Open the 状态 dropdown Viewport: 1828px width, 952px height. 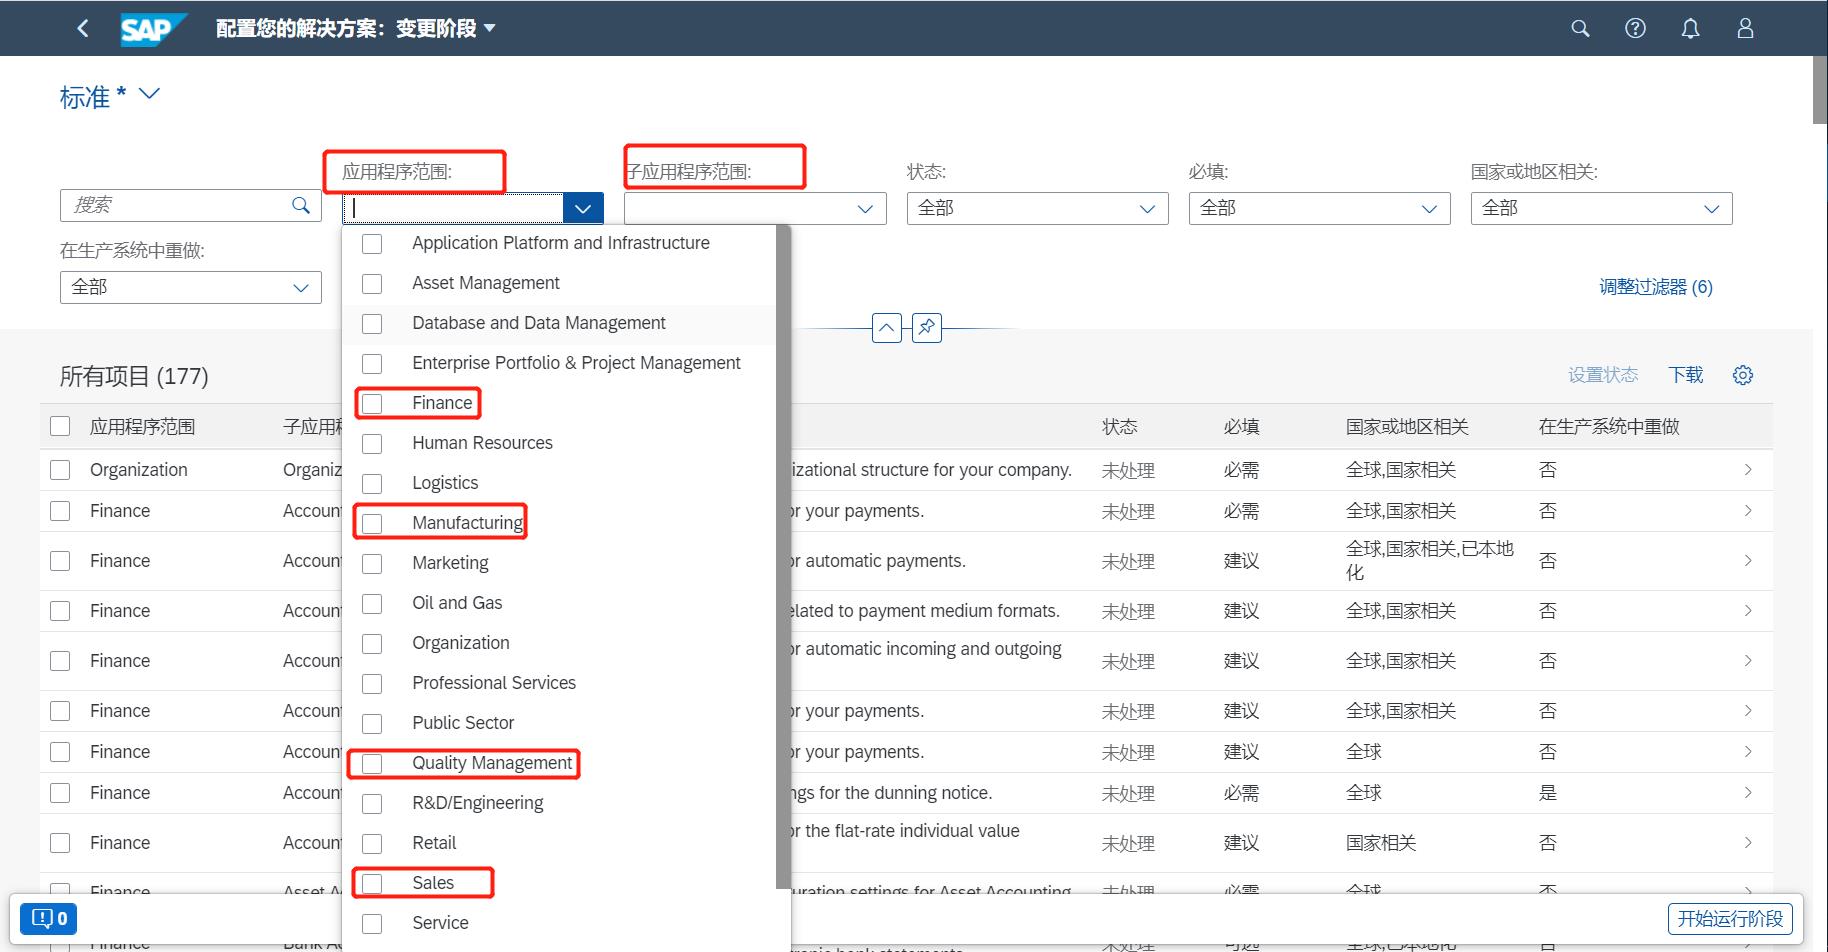(x=1146, y=208)
